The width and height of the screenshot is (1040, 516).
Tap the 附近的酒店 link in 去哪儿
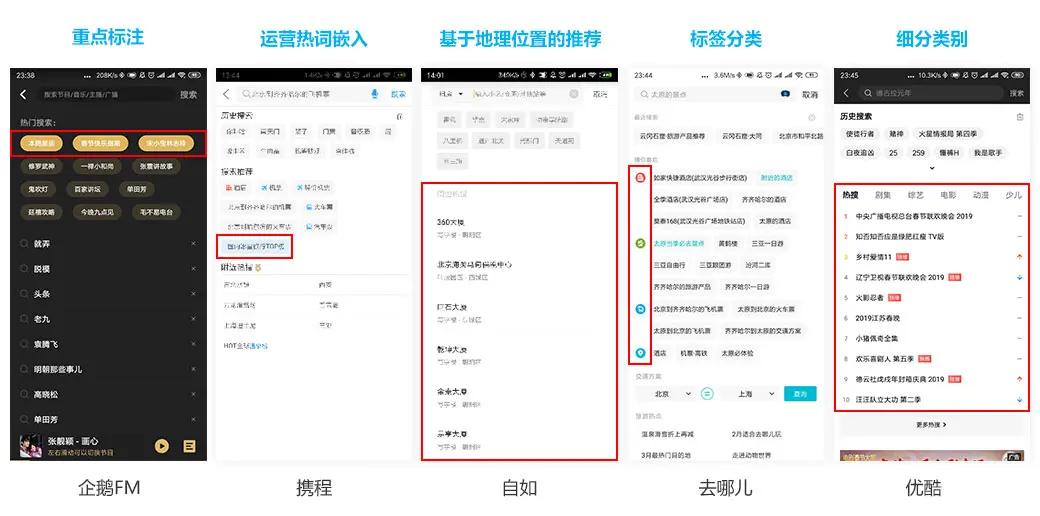(775, 178)
